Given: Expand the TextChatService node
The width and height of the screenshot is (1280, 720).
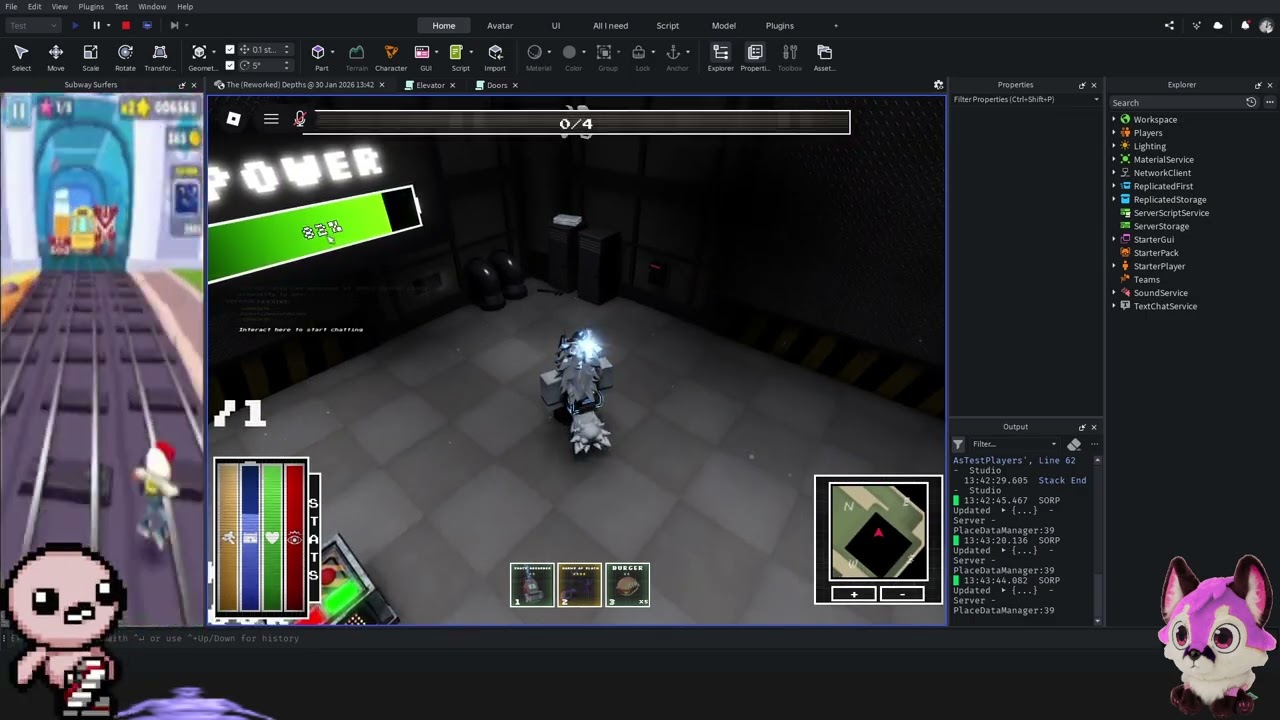Looking at the screenshot, I should tap(1114, 306).
